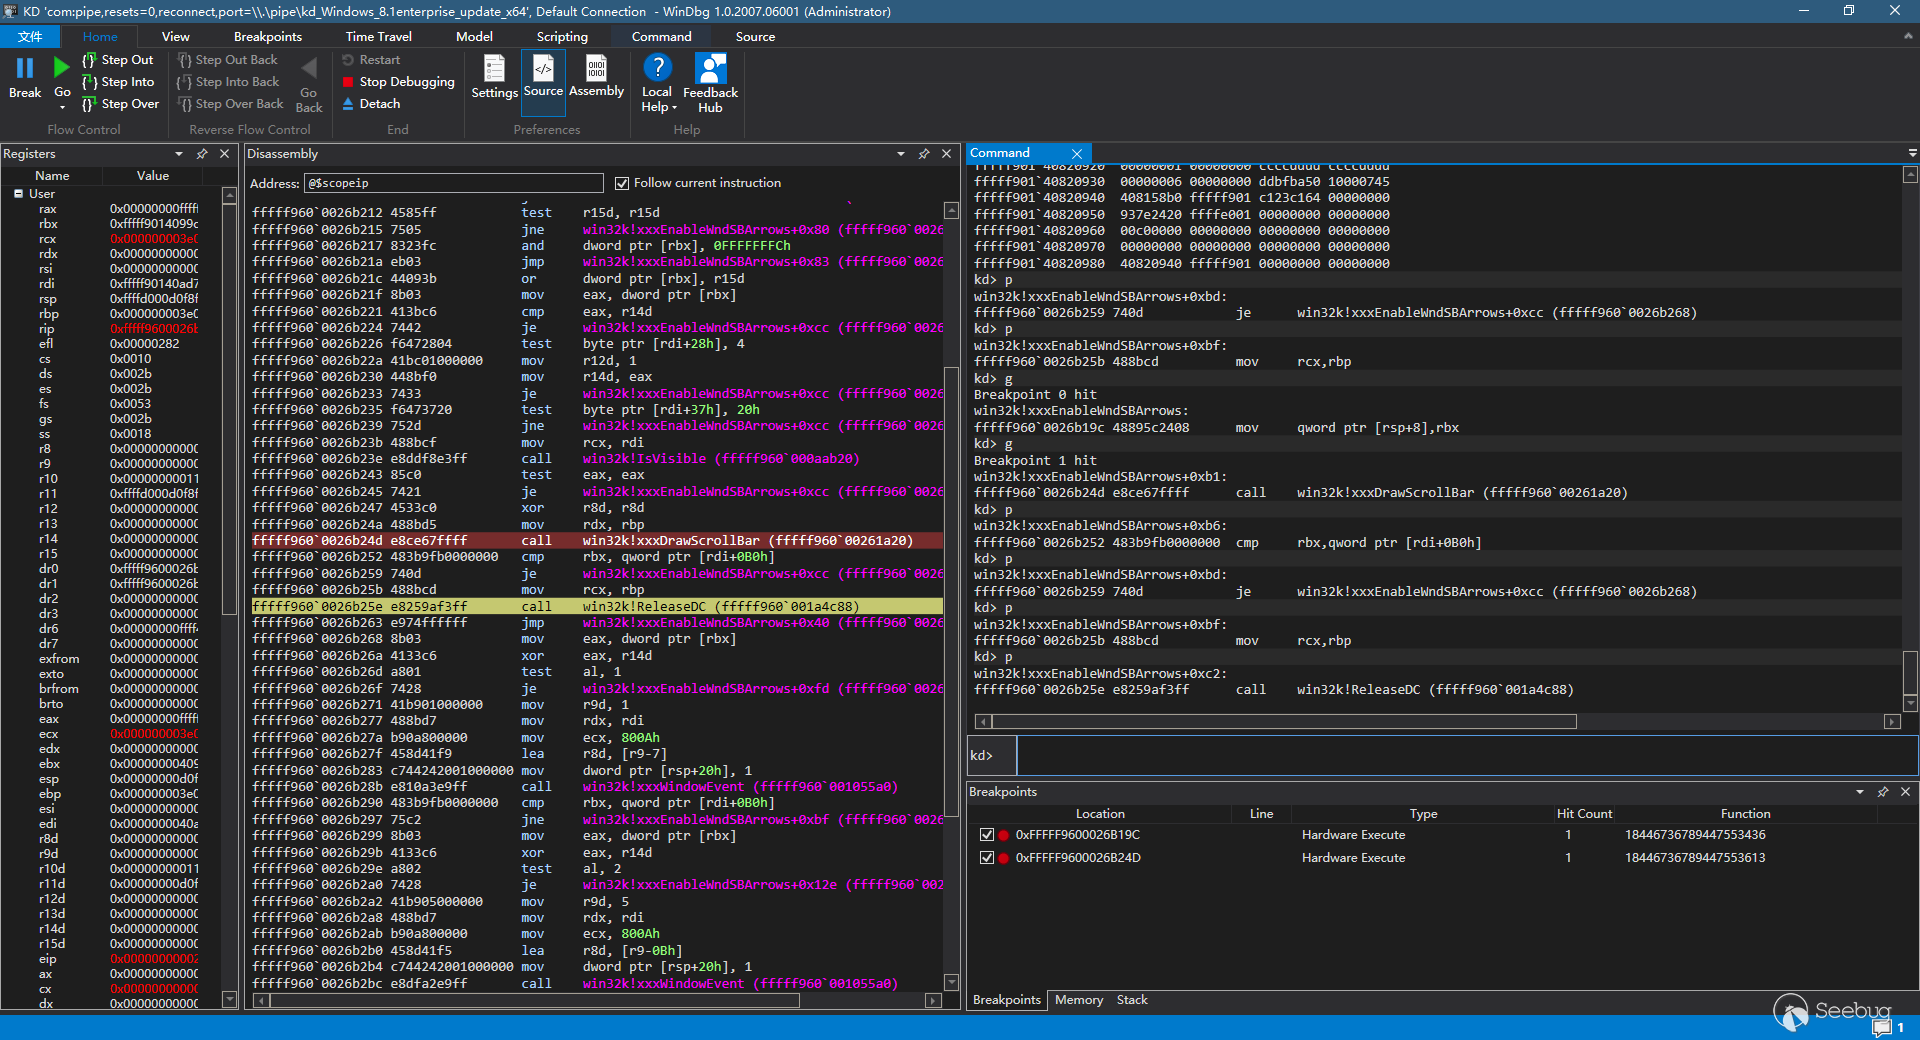
Task: Click the Break pause icon
Action: click(25, 68)
